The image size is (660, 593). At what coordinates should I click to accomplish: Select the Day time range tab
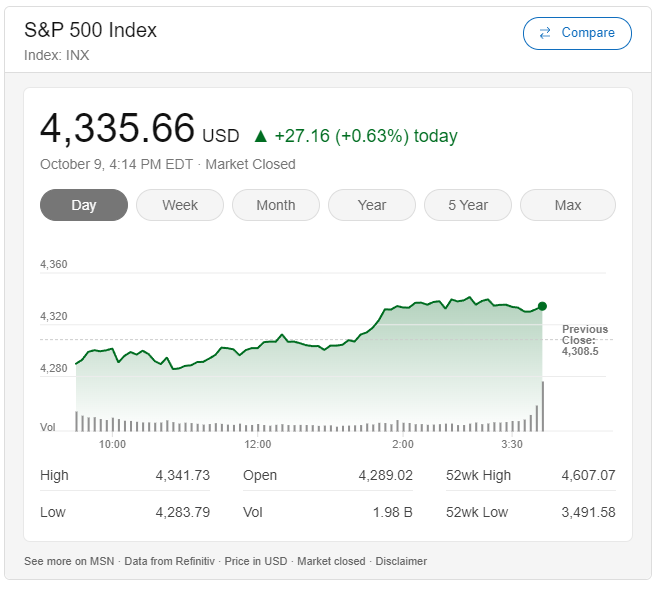tap(84, 205)
